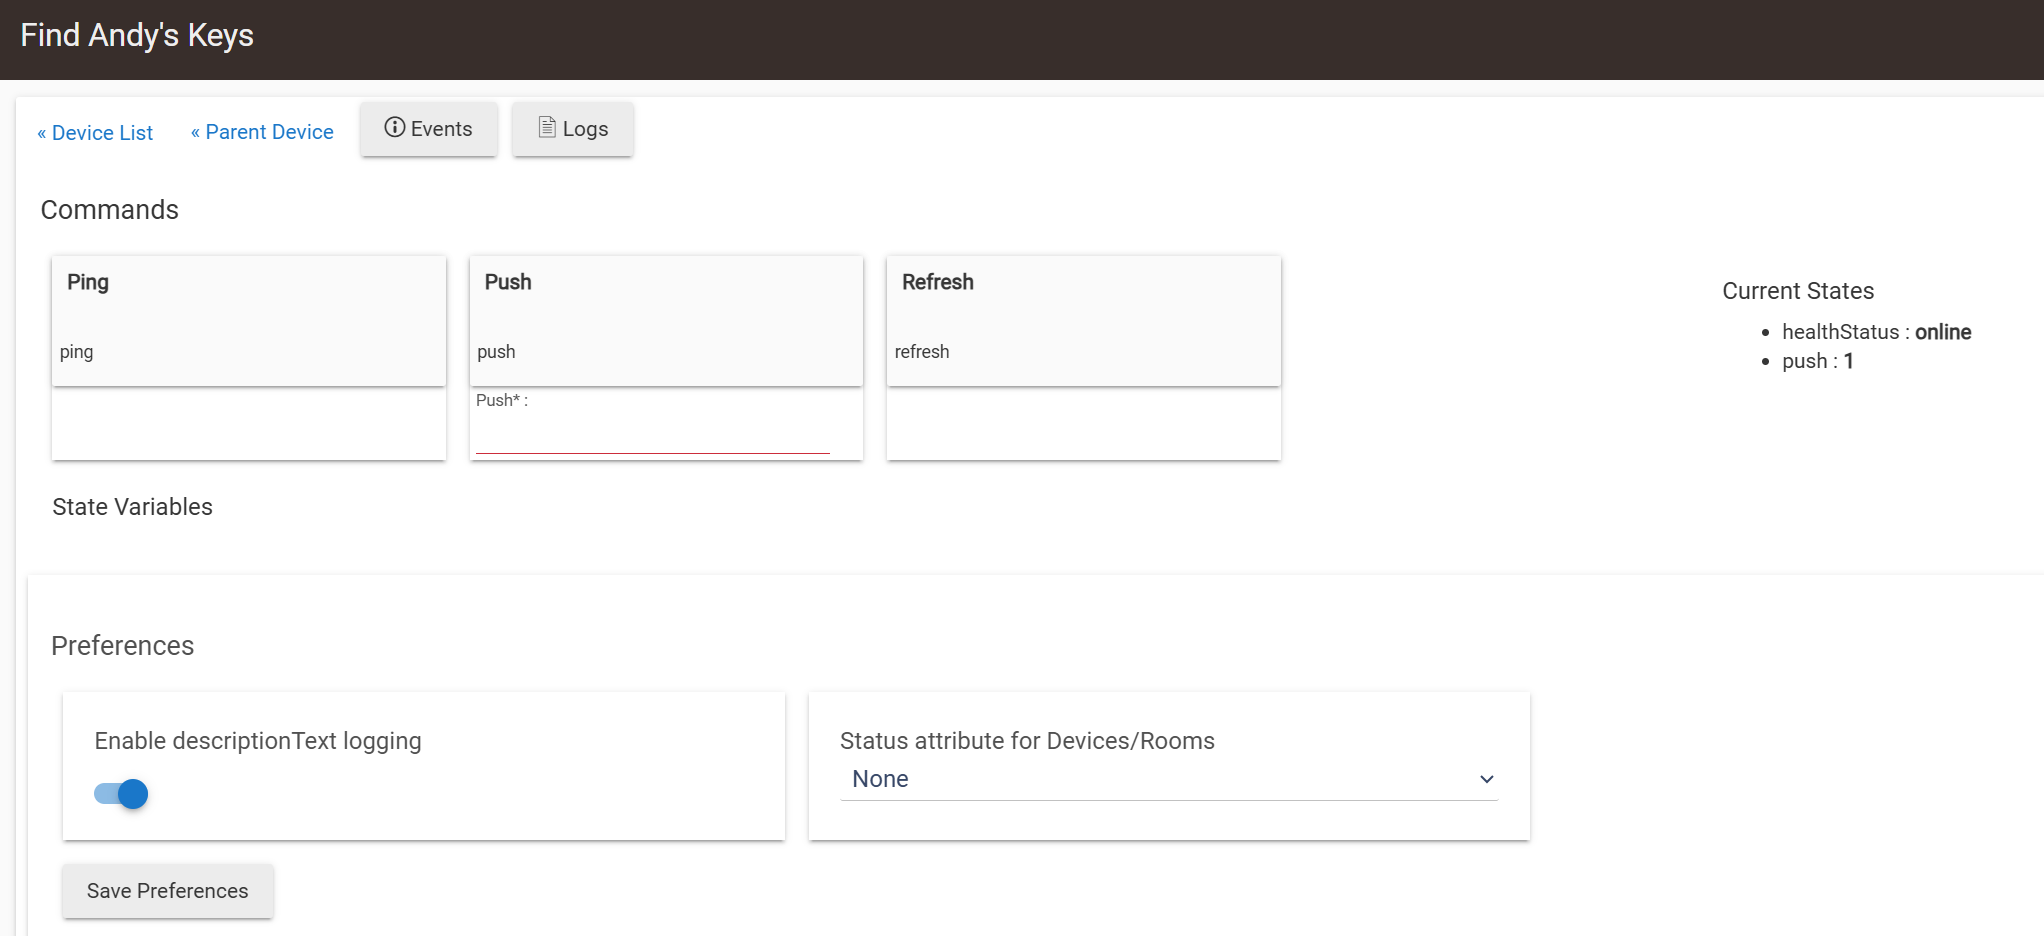Select the healthStatus : online state

1876,332
